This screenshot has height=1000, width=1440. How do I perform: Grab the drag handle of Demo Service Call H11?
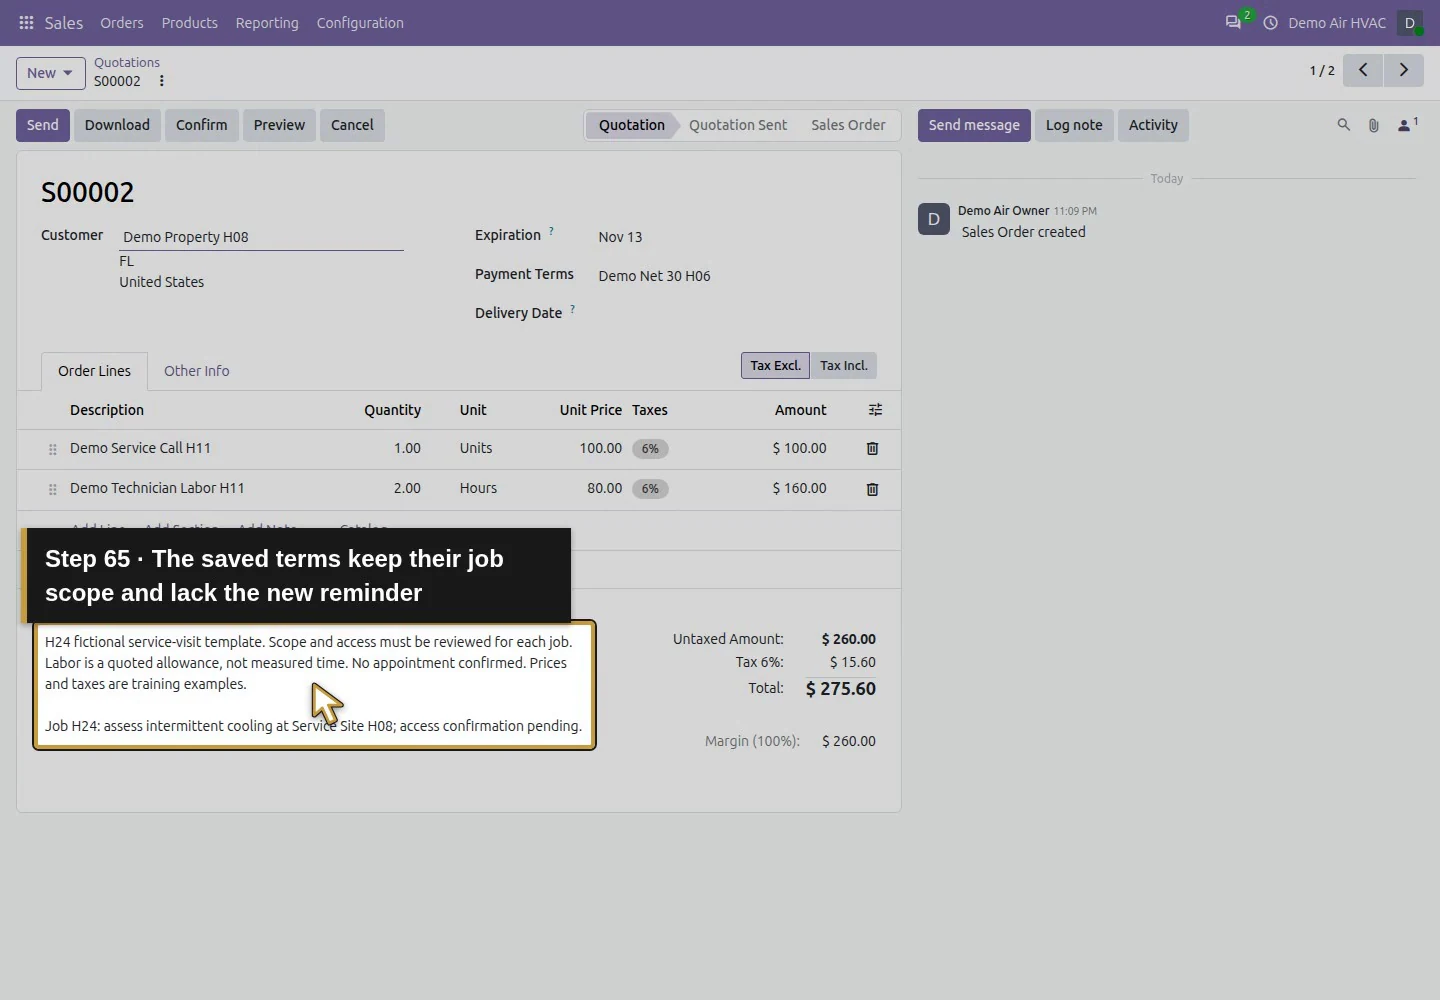52,449
